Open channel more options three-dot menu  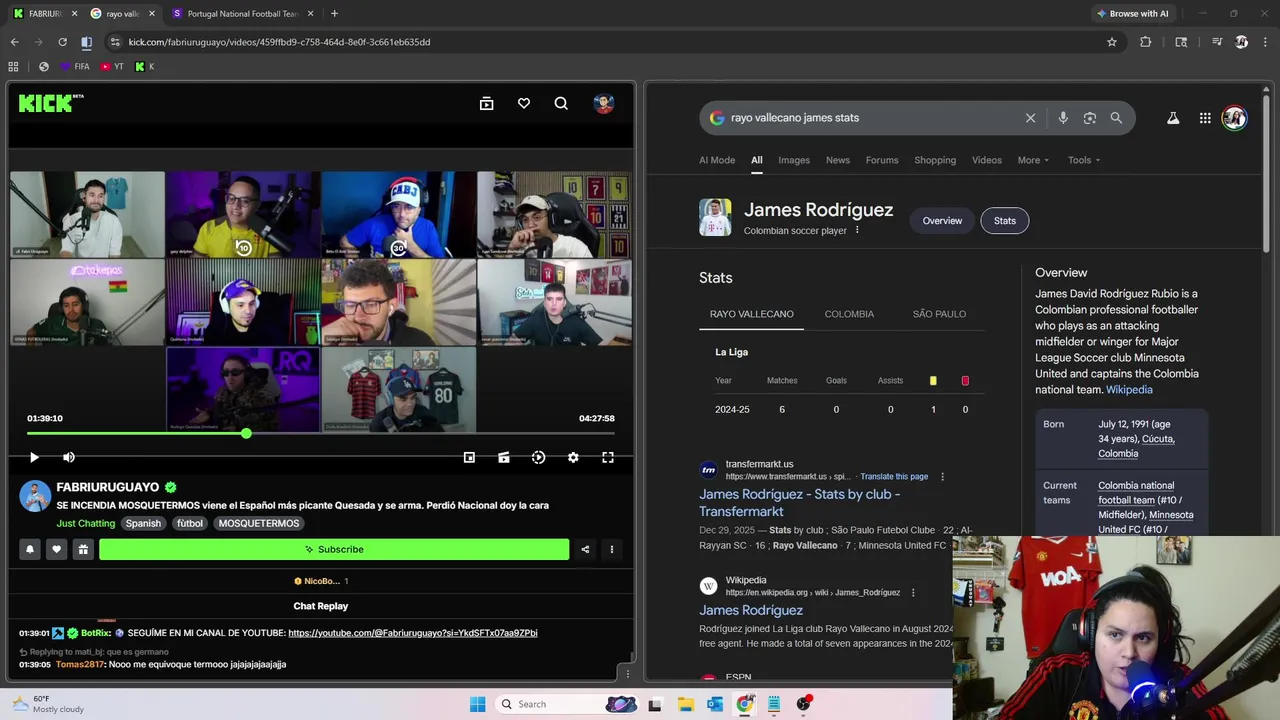(x=612, y=549)
